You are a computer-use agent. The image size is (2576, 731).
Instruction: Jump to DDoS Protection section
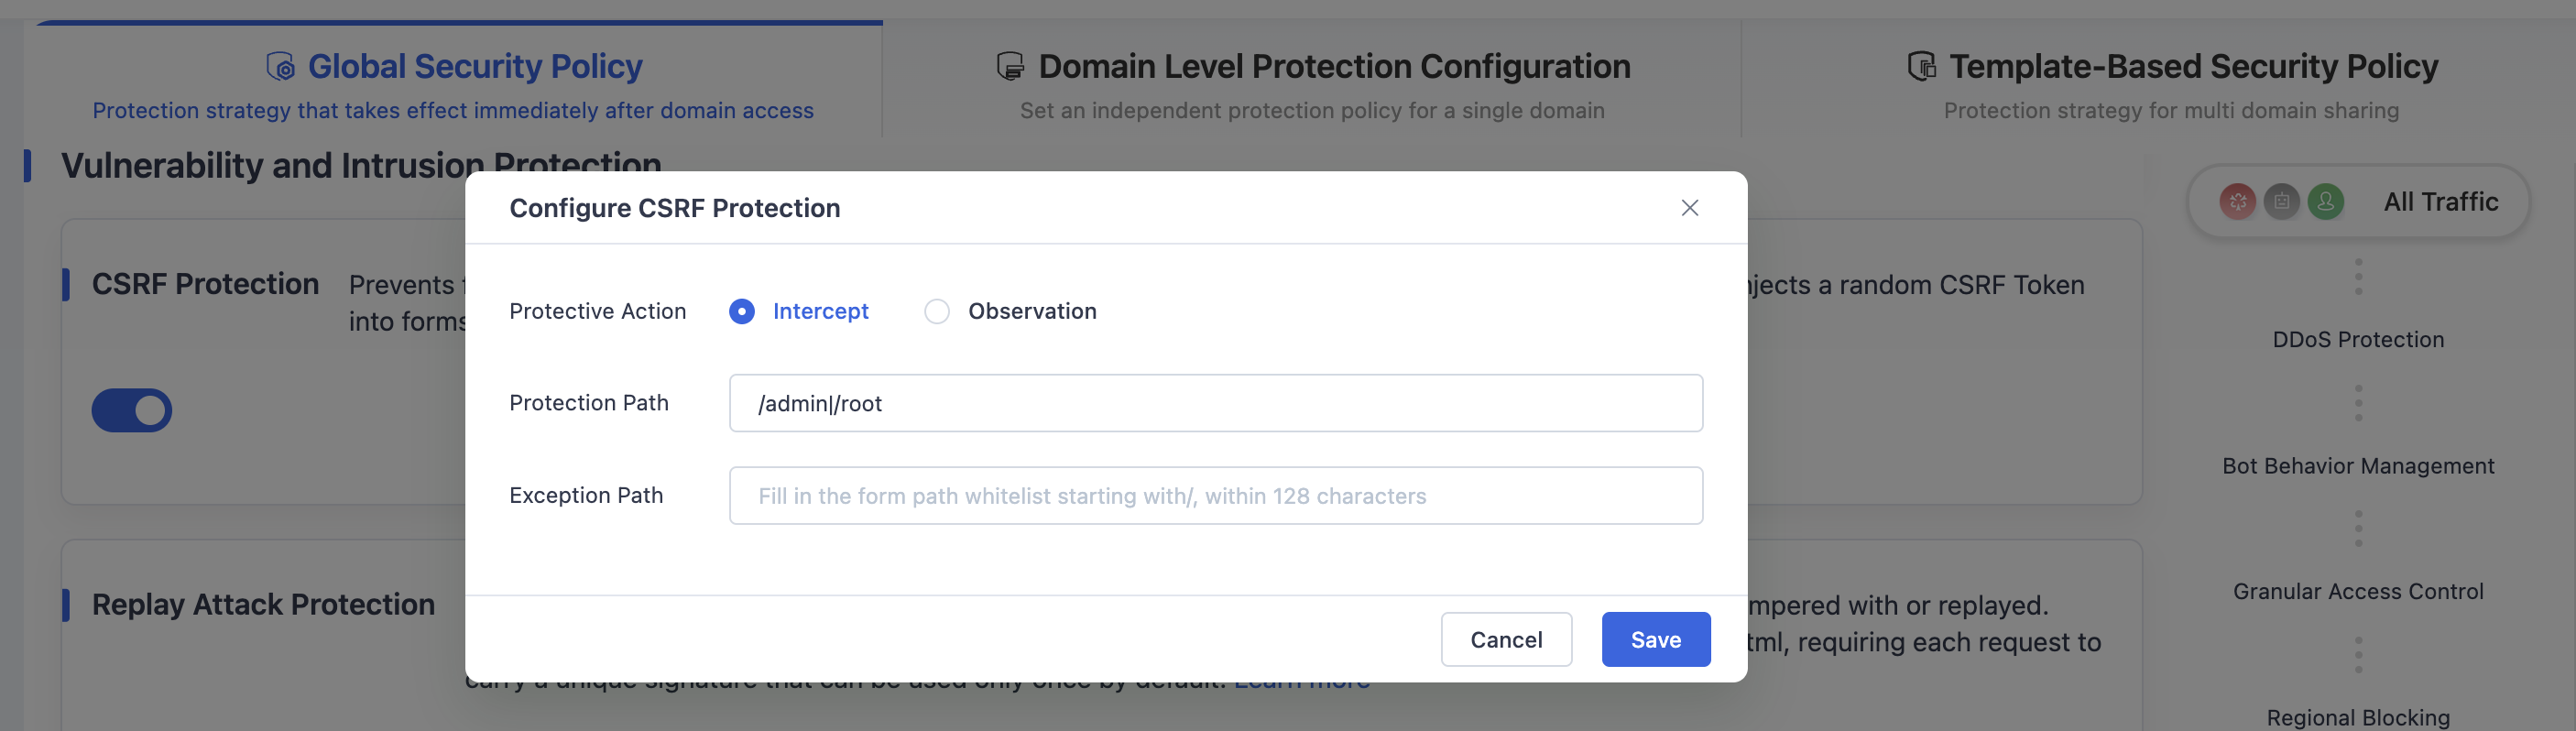[2357, 339]
